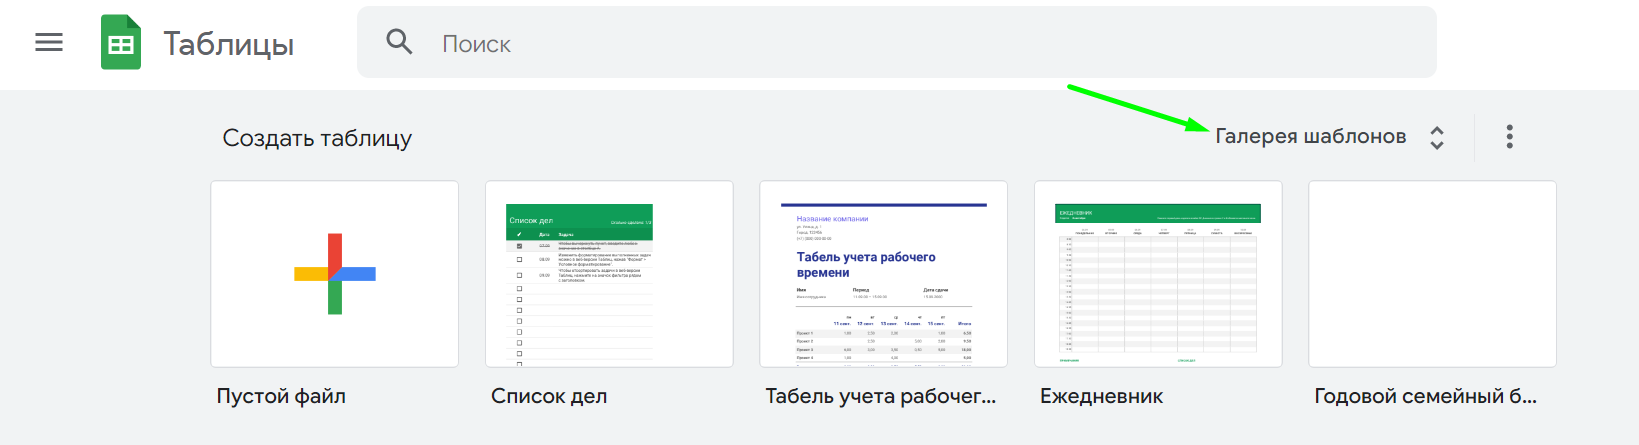Create a blank spreadsheet via plus thumbnail
1639x445 pixels.
click(x=335, y=274)
